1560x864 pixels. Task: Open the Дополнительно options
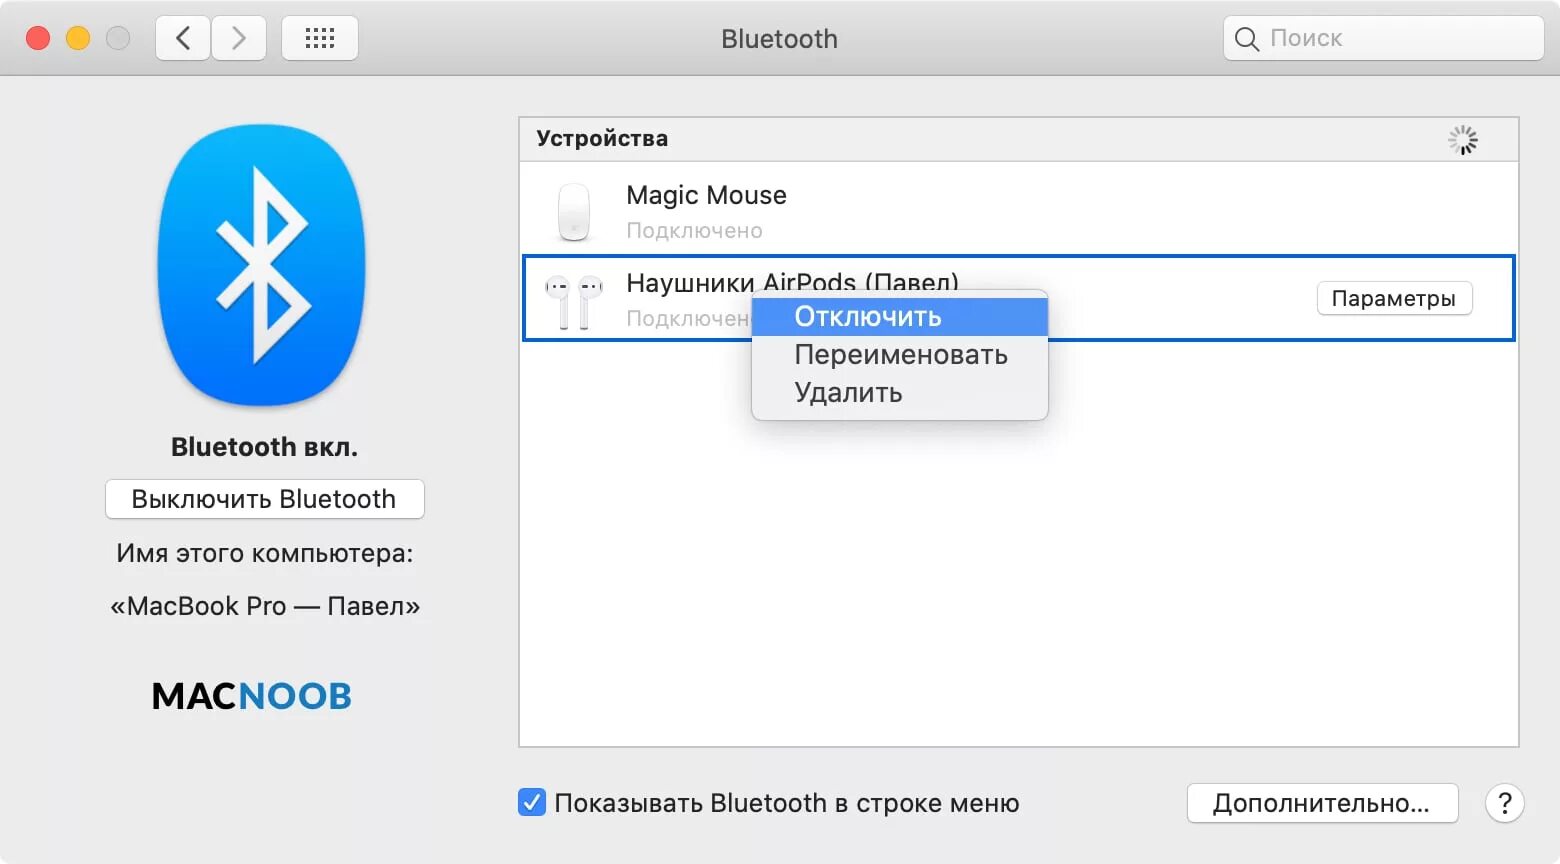(x=1322, y=803)
